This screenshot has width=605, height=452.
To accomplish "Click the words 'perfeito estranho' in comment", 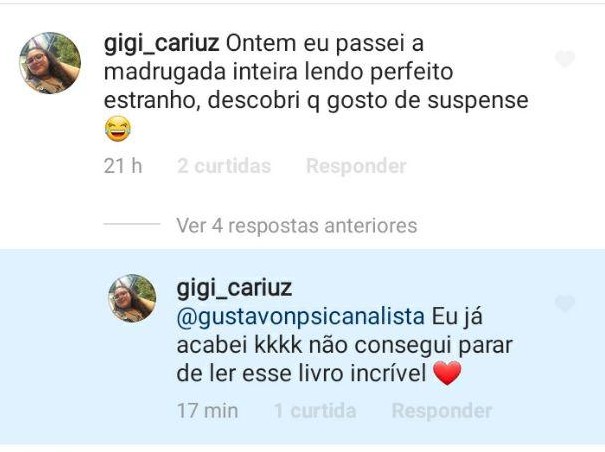I will pos(279,86).
